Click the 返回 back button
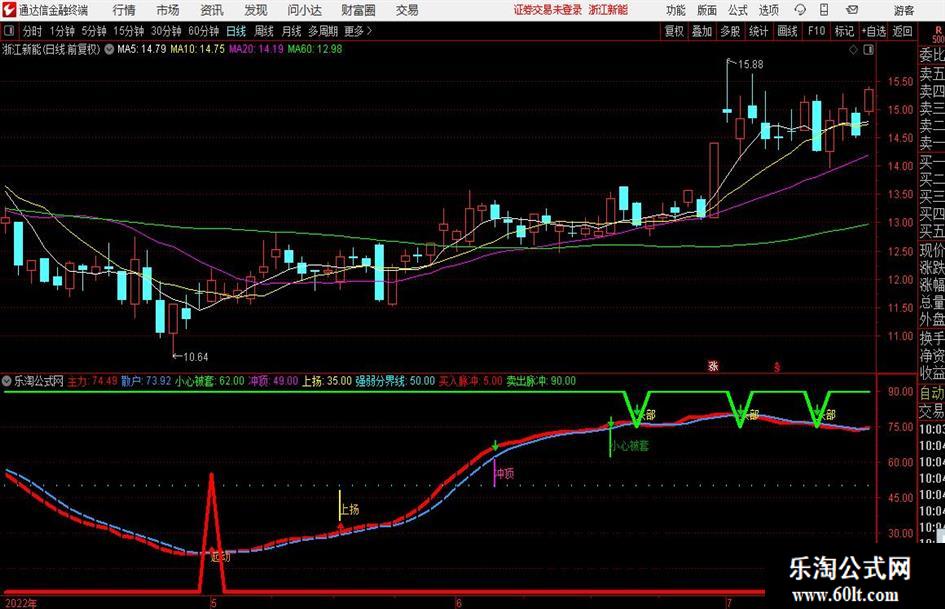This screenshot has height=609, width=945. point(902,31)
